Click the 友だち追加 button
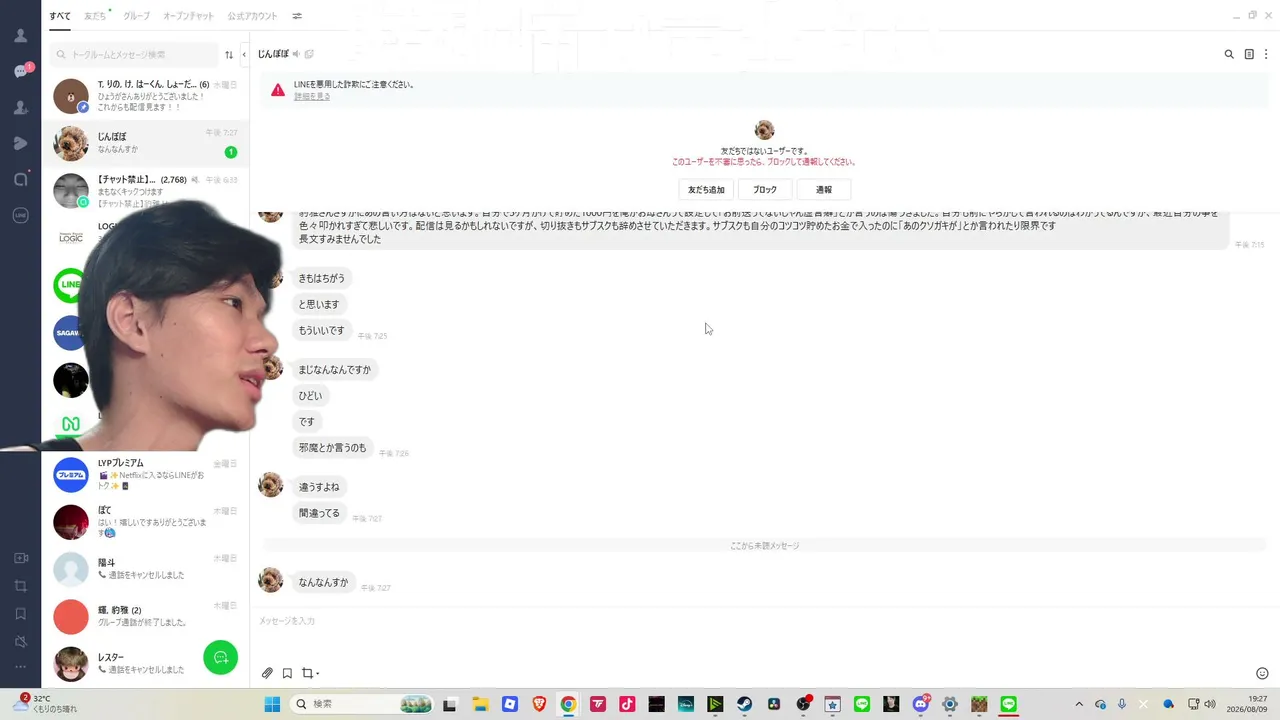The height and width of the screenshot is (720, 1280). (706, 189)
